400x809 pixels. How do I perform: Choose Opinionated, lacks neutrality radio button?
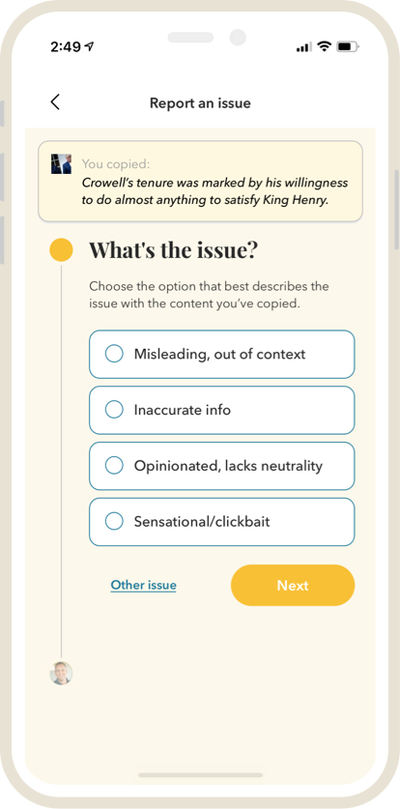click(222, 466)
